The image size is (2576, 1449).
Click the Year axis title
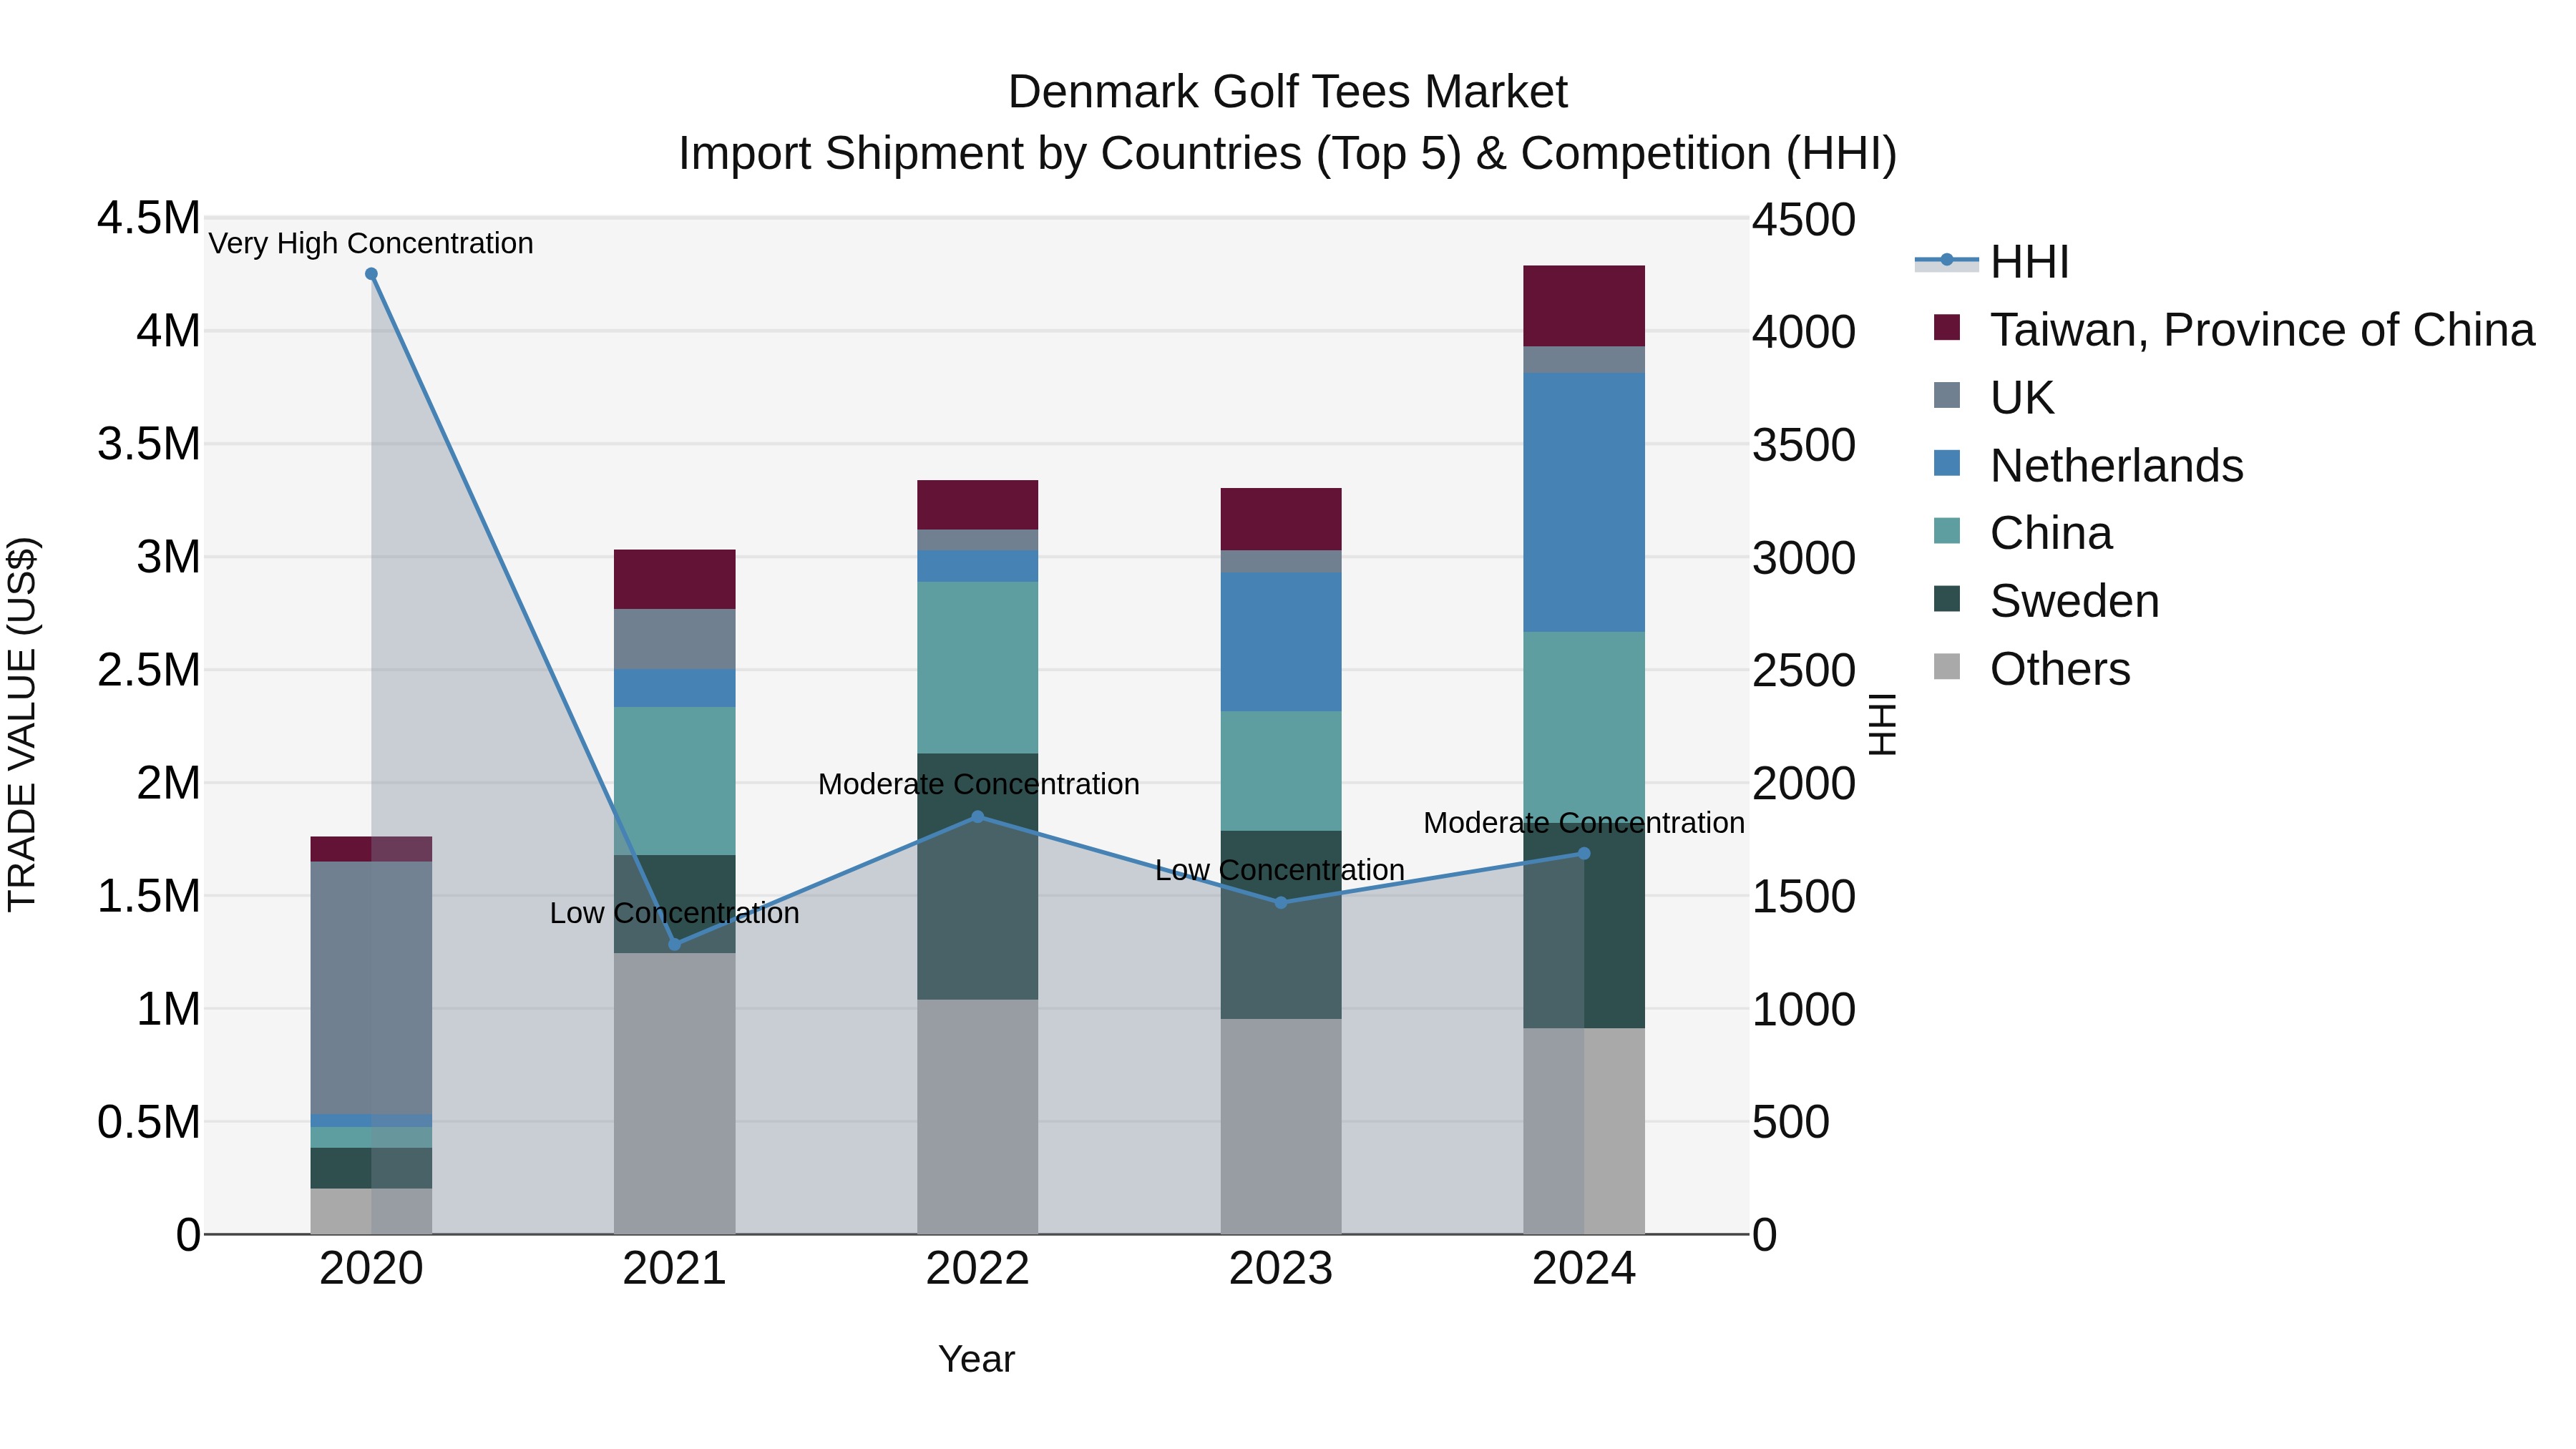[977, 1359]
